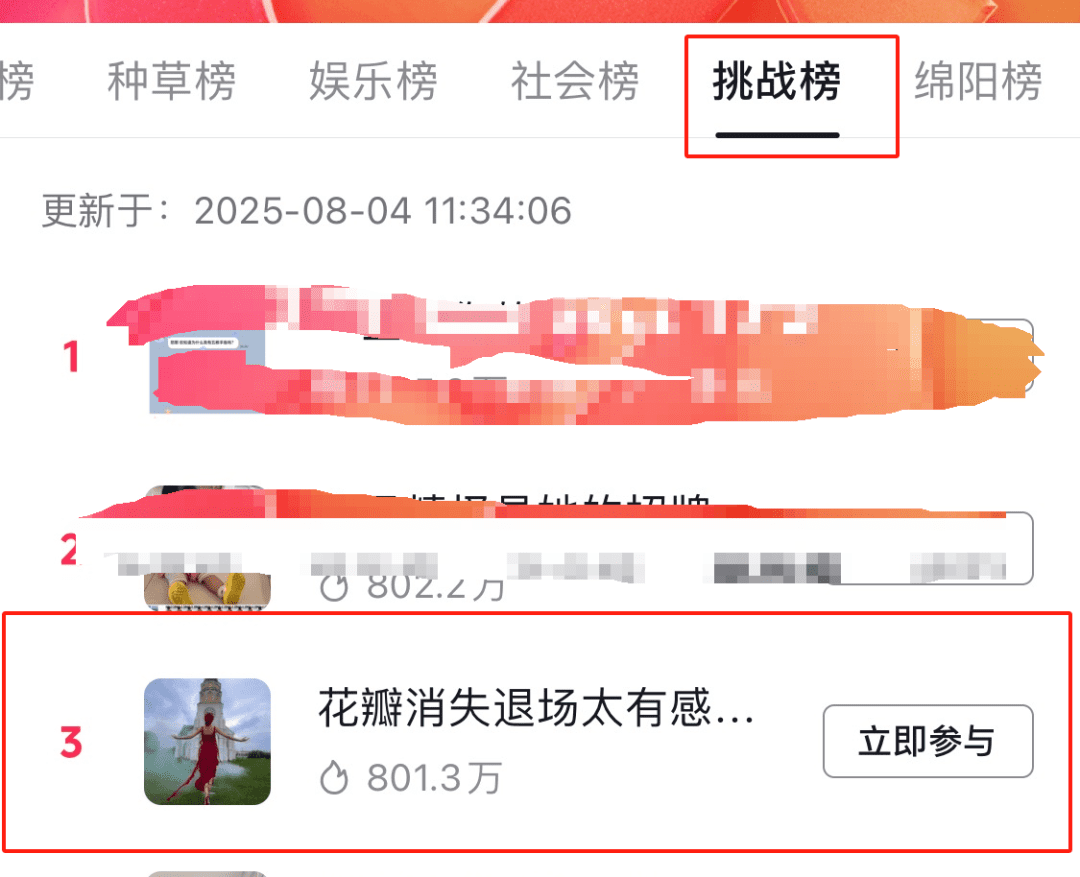Image resolution: width=1080 pixels, height=877 pixels.
Task: Open the 花瓣消失退场太有感 challenge title
Action: [x=536, y=708]
